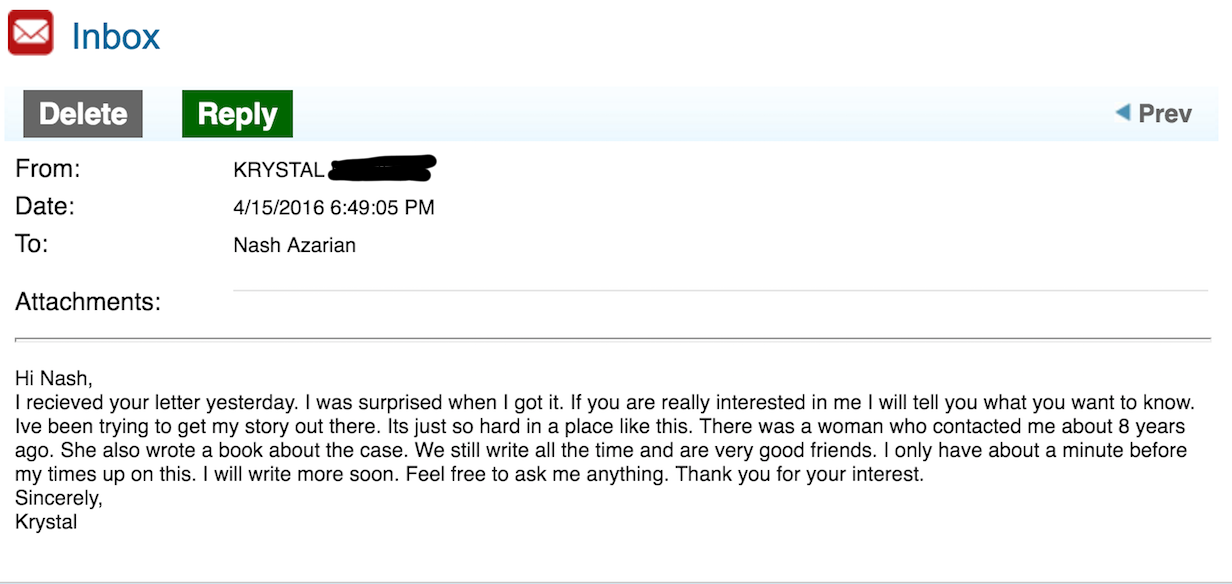Image resolution: width=1232 pixels, height=584 pixels.
Task: Click the empty attachments area line
Action: [720, 291]
